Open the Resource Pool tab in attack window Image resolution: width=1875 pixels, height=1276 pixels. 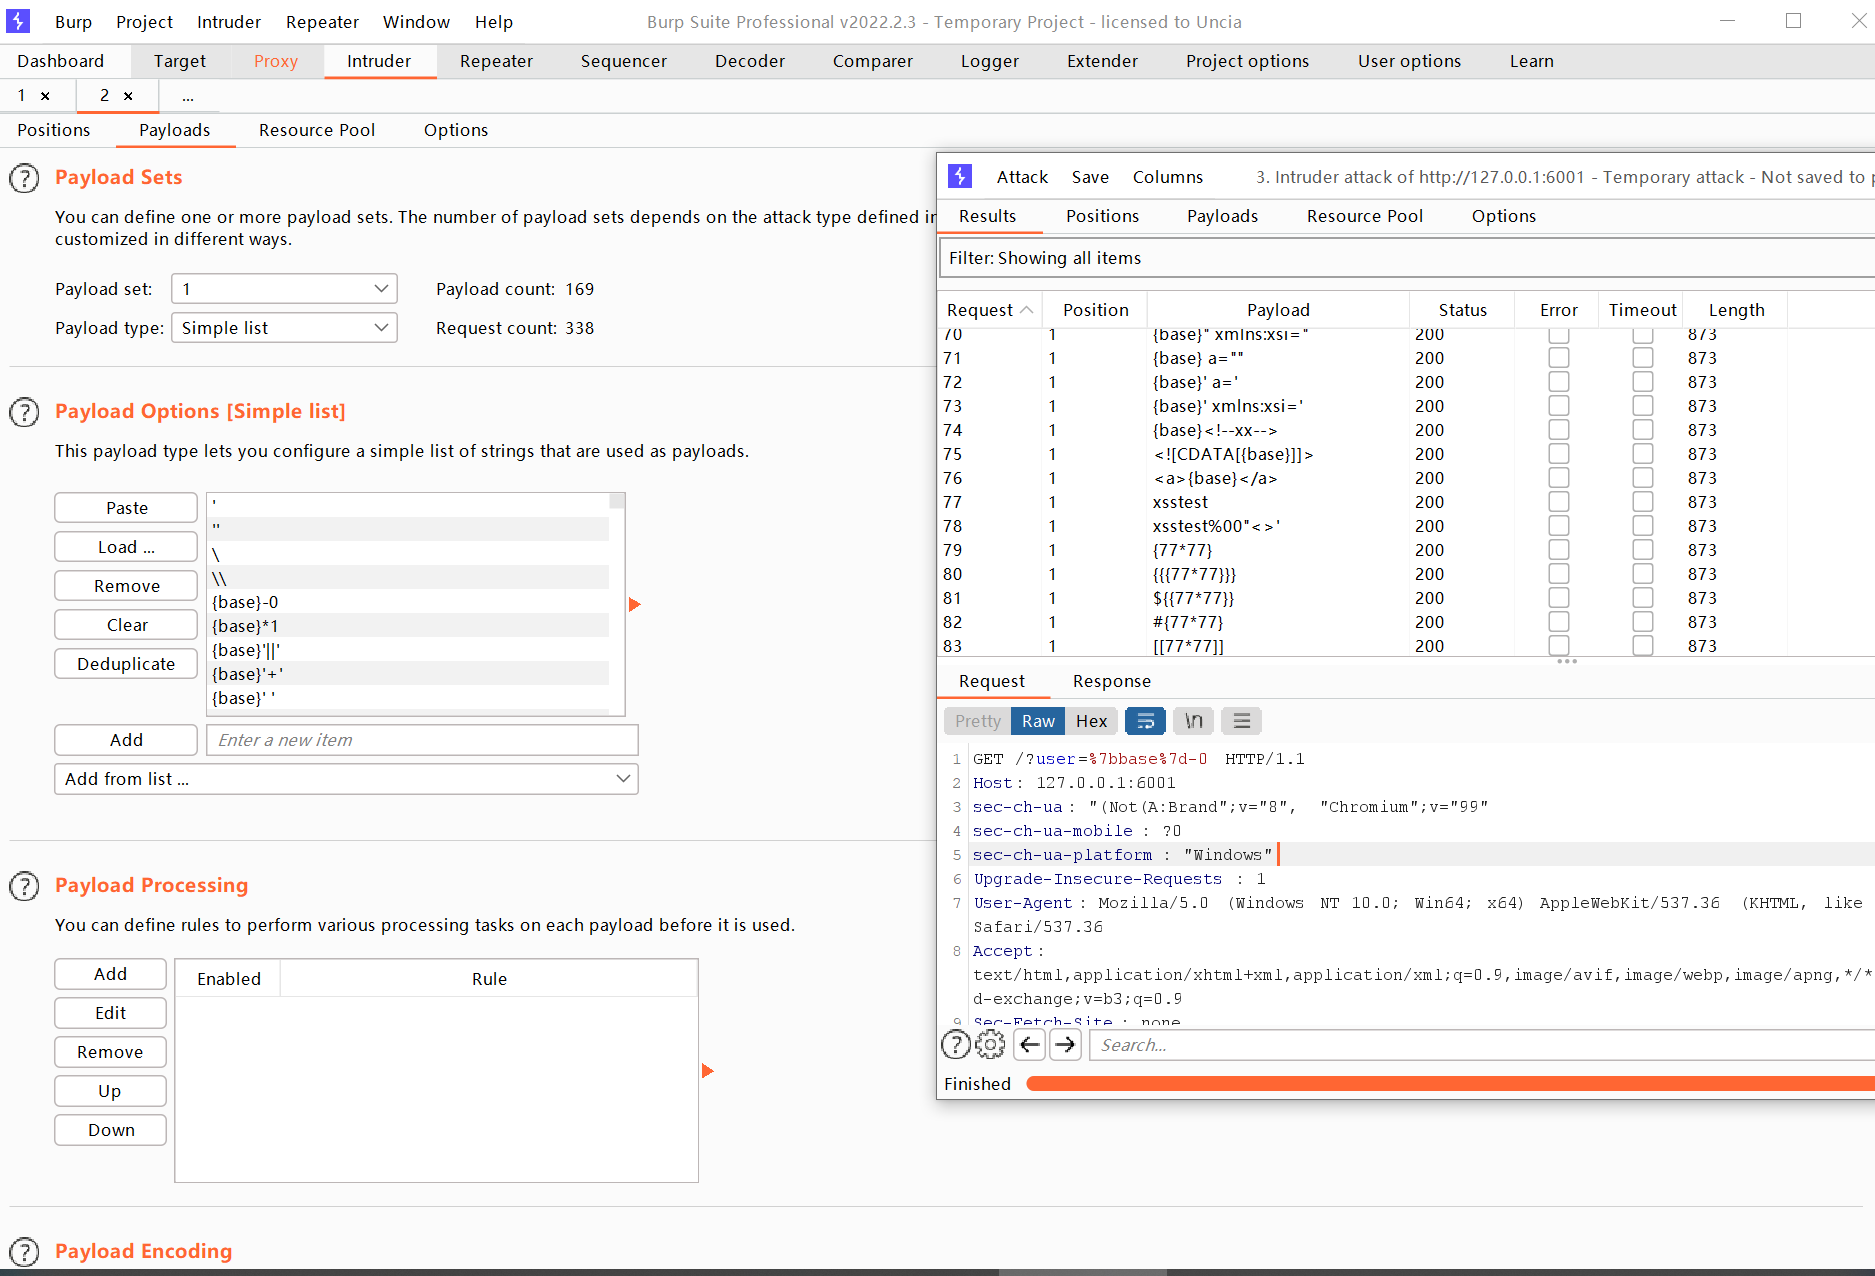click(1364, 216)
